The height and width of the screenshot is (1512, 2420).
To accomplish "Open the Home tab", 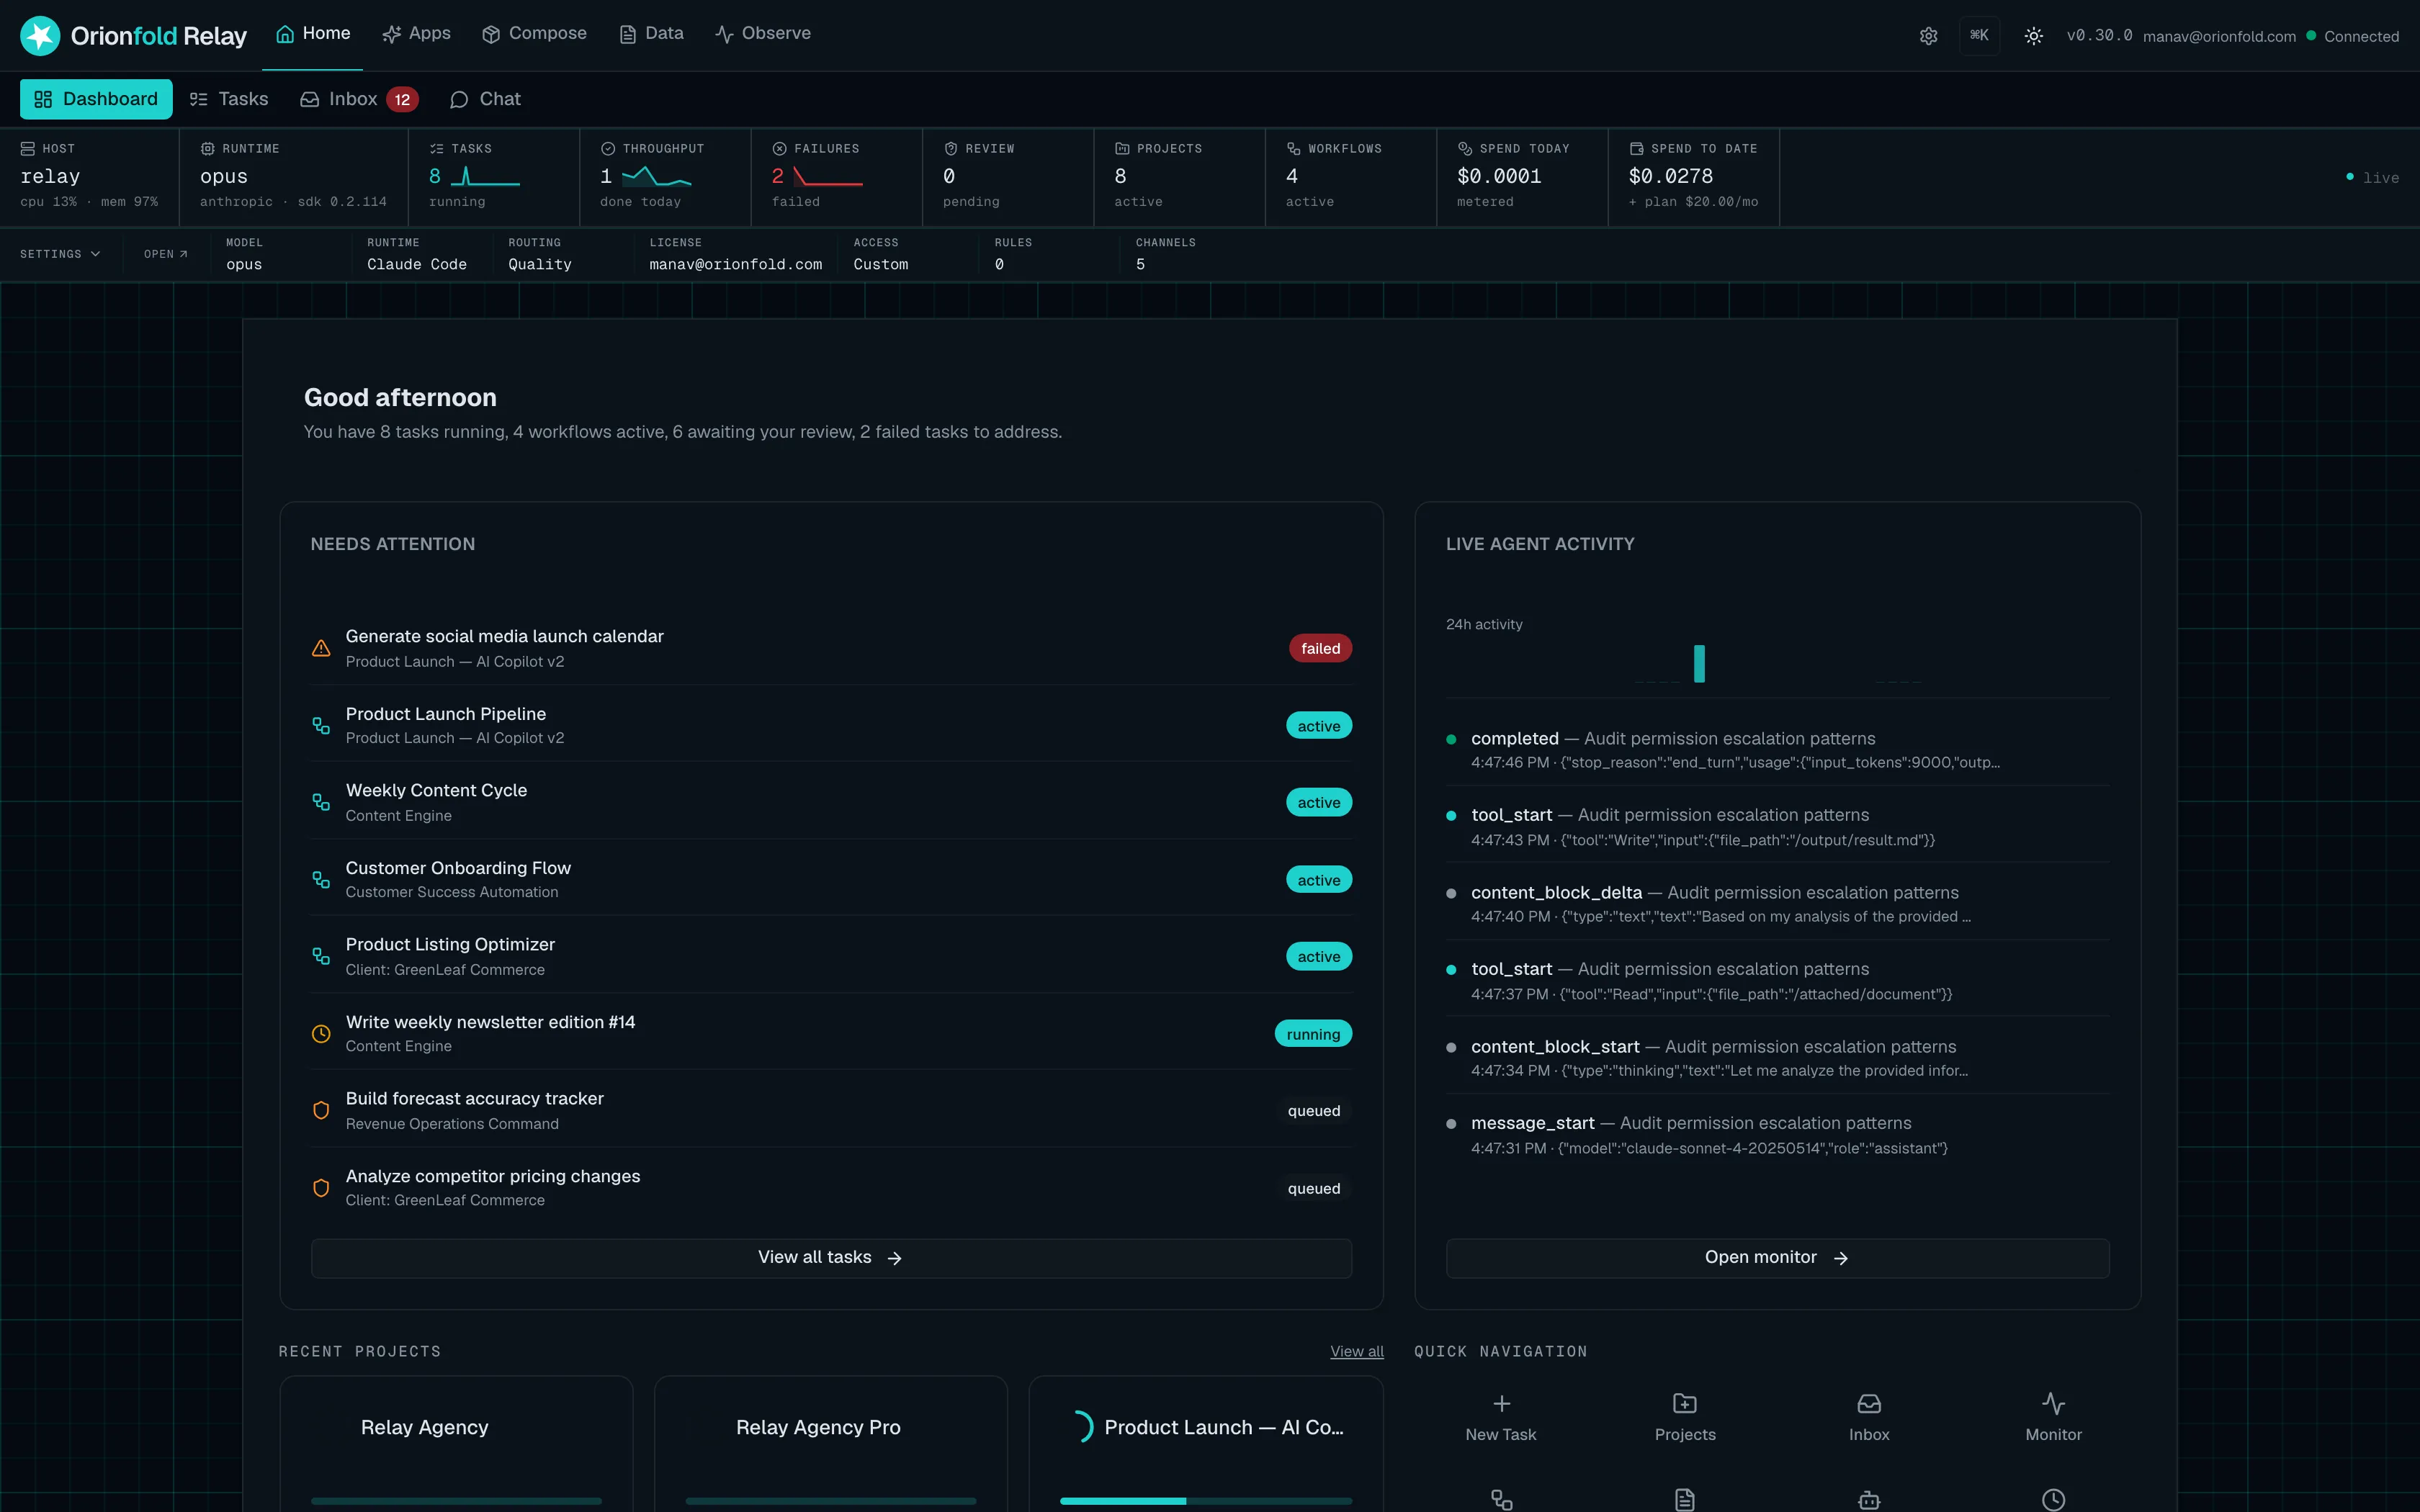I will pos(312,34).
